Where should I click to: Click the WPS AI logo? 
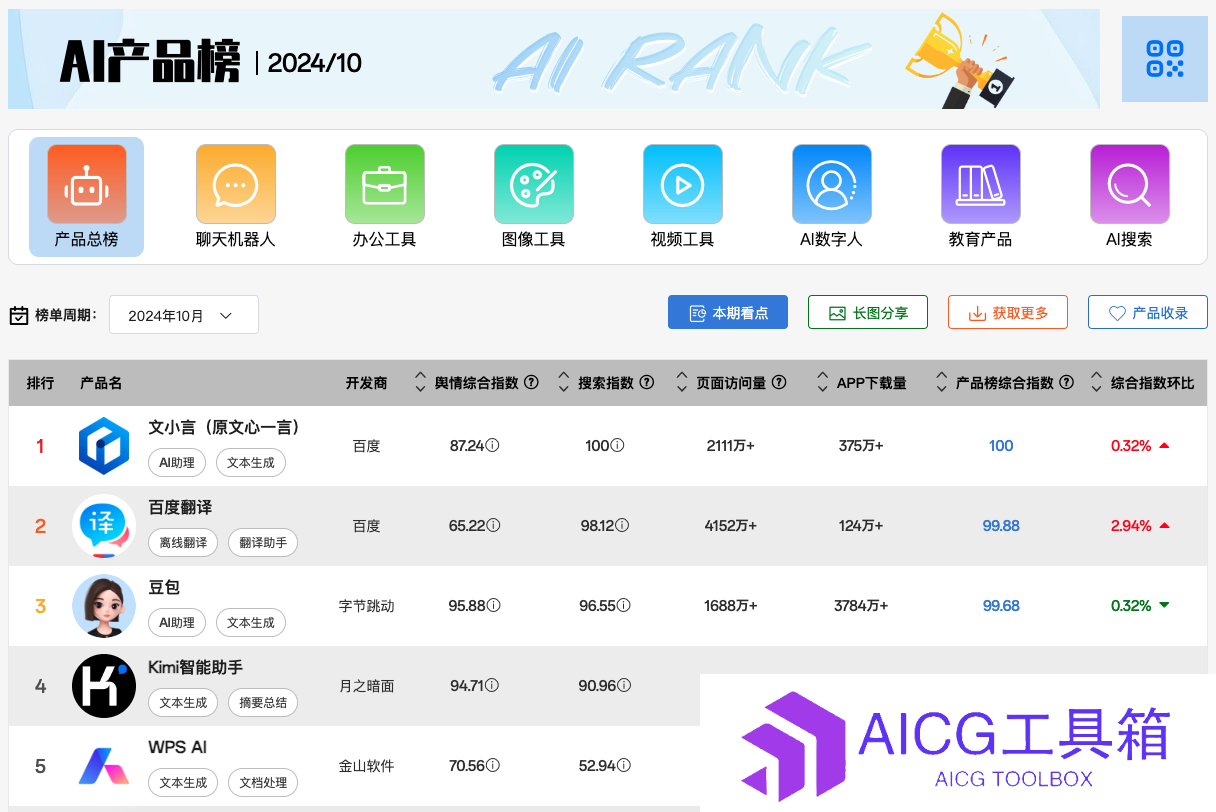tap(104, 767)
